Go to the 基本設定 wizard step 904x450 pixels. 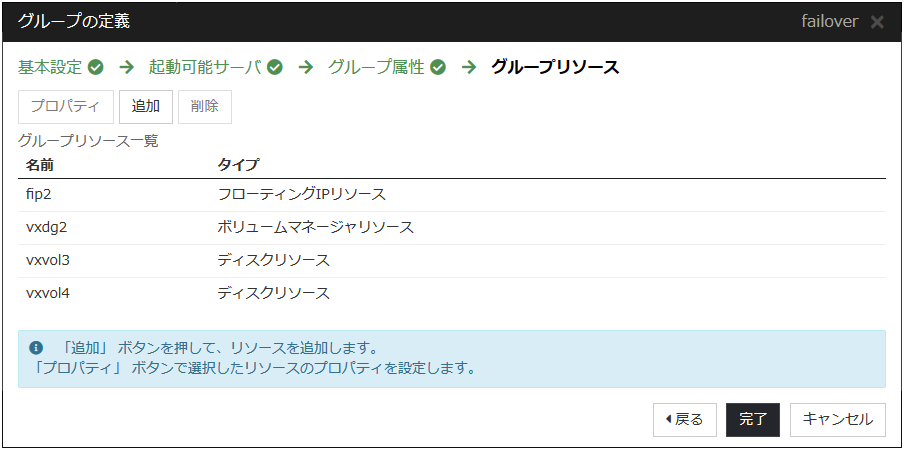point(50,68)
